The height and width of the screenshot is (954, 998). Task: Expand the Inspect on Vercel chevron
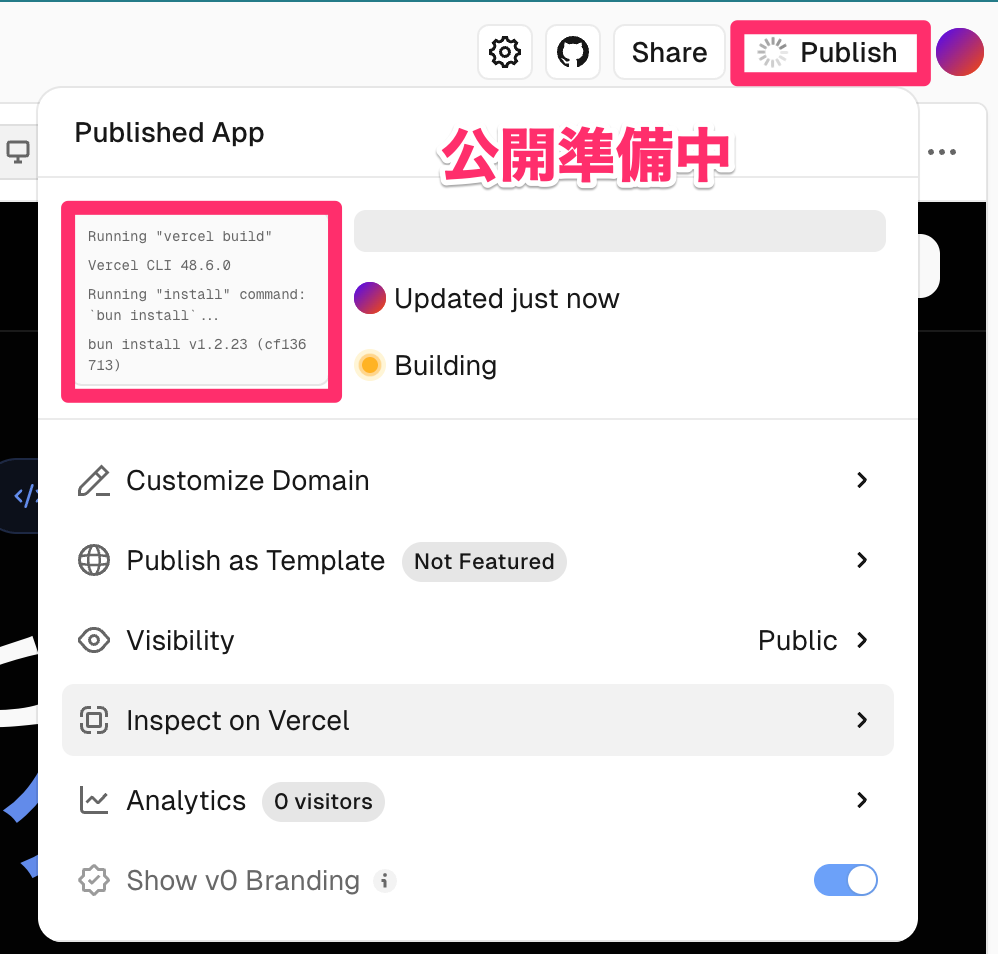click(862, 720)
